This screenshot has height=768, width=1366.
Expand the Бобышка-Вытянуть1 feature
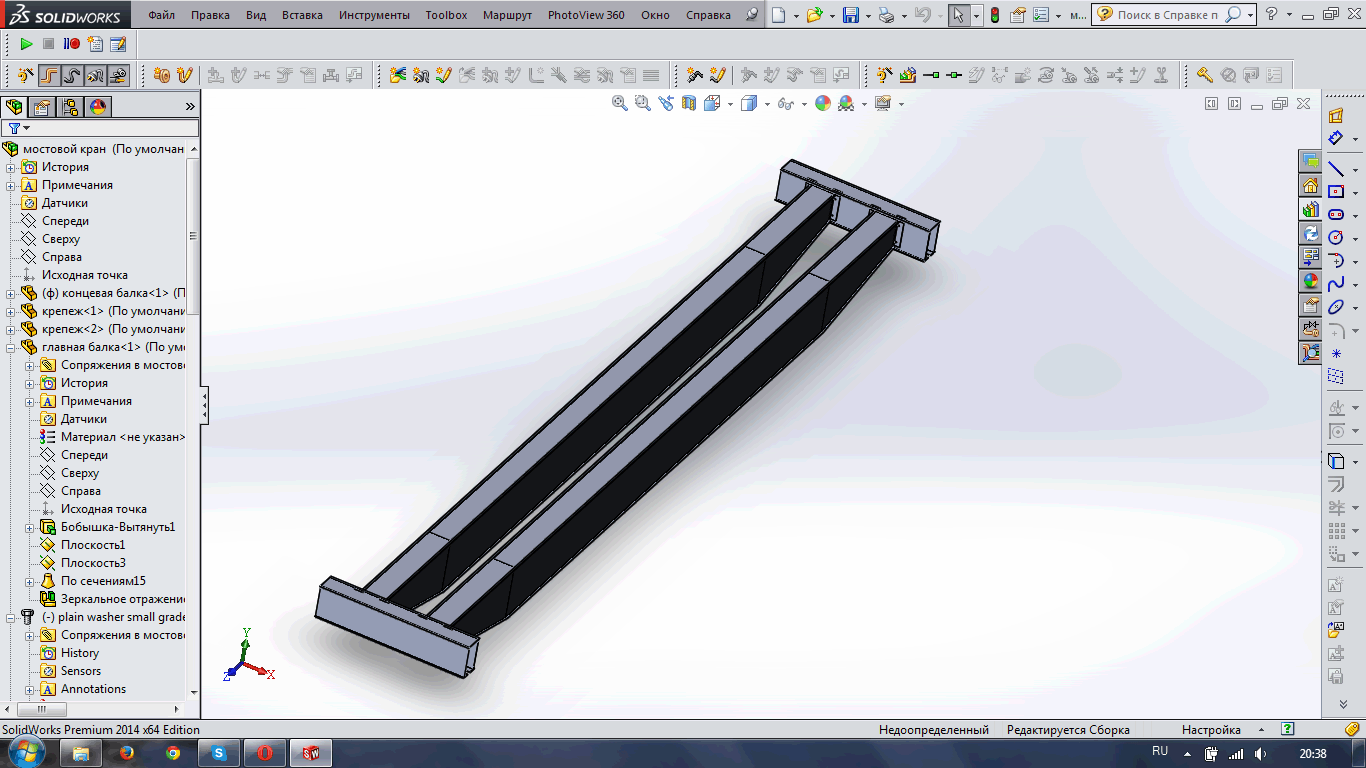coord(30,527)
